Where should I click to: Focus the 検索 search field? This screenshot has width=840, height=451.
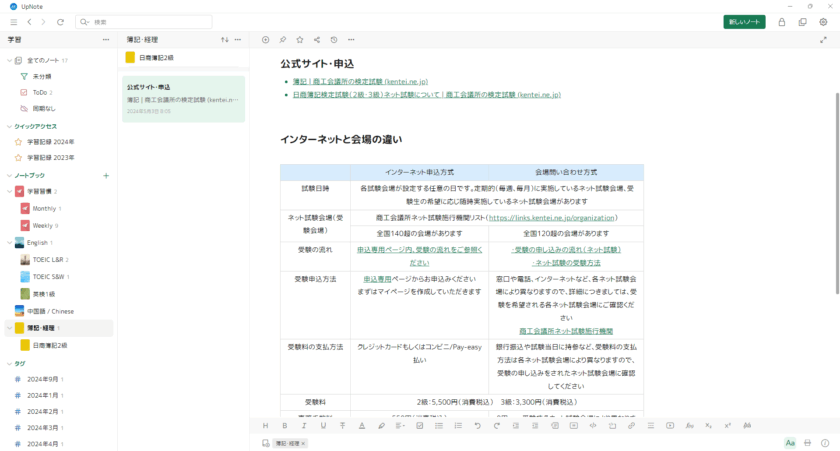[144, 22]
